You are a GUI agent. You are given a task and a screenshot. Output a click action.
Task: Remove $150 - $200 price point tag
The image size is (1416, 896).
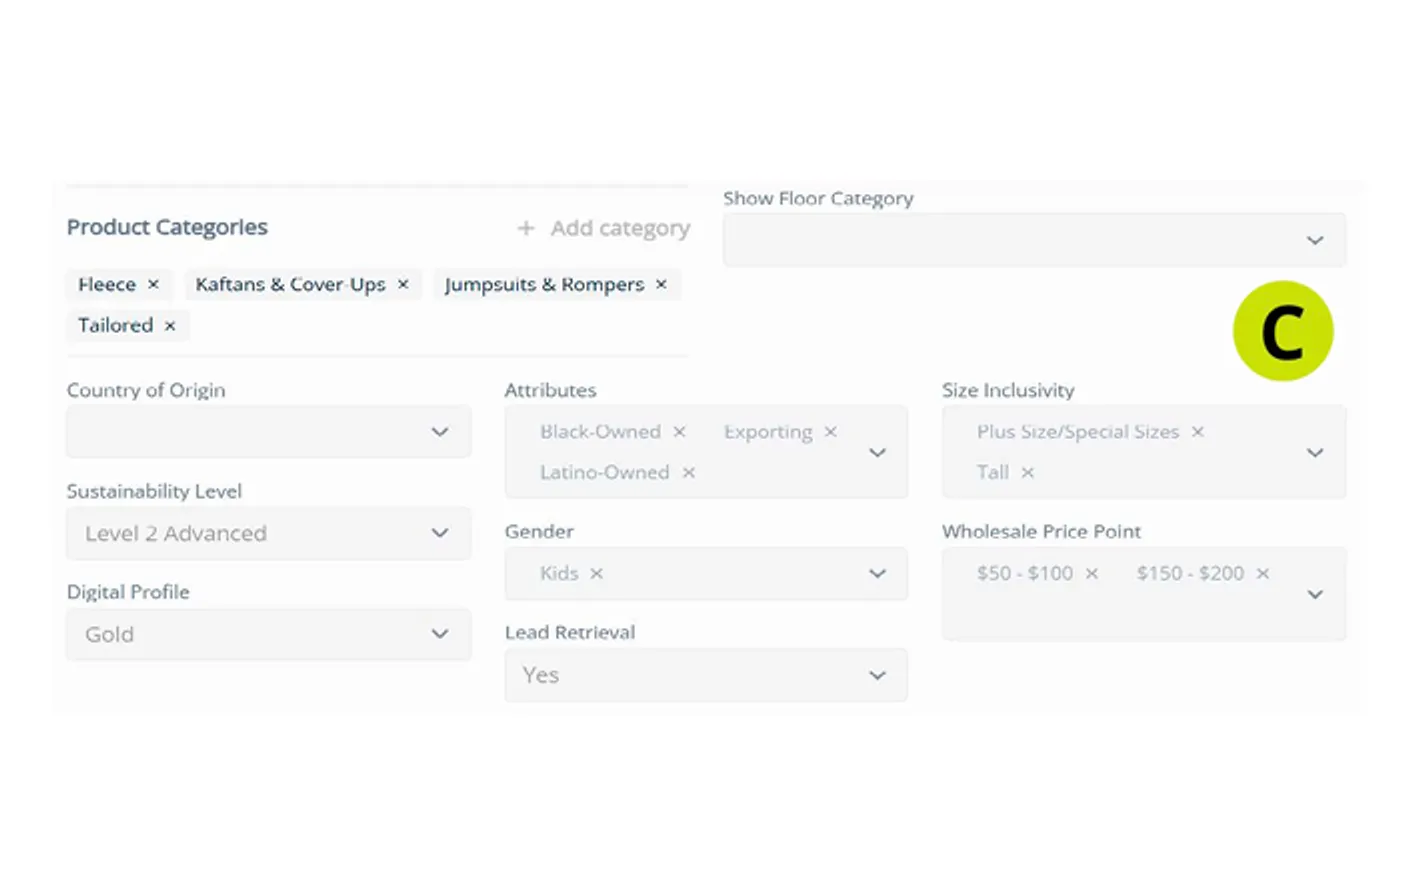tap(1262, 574)
